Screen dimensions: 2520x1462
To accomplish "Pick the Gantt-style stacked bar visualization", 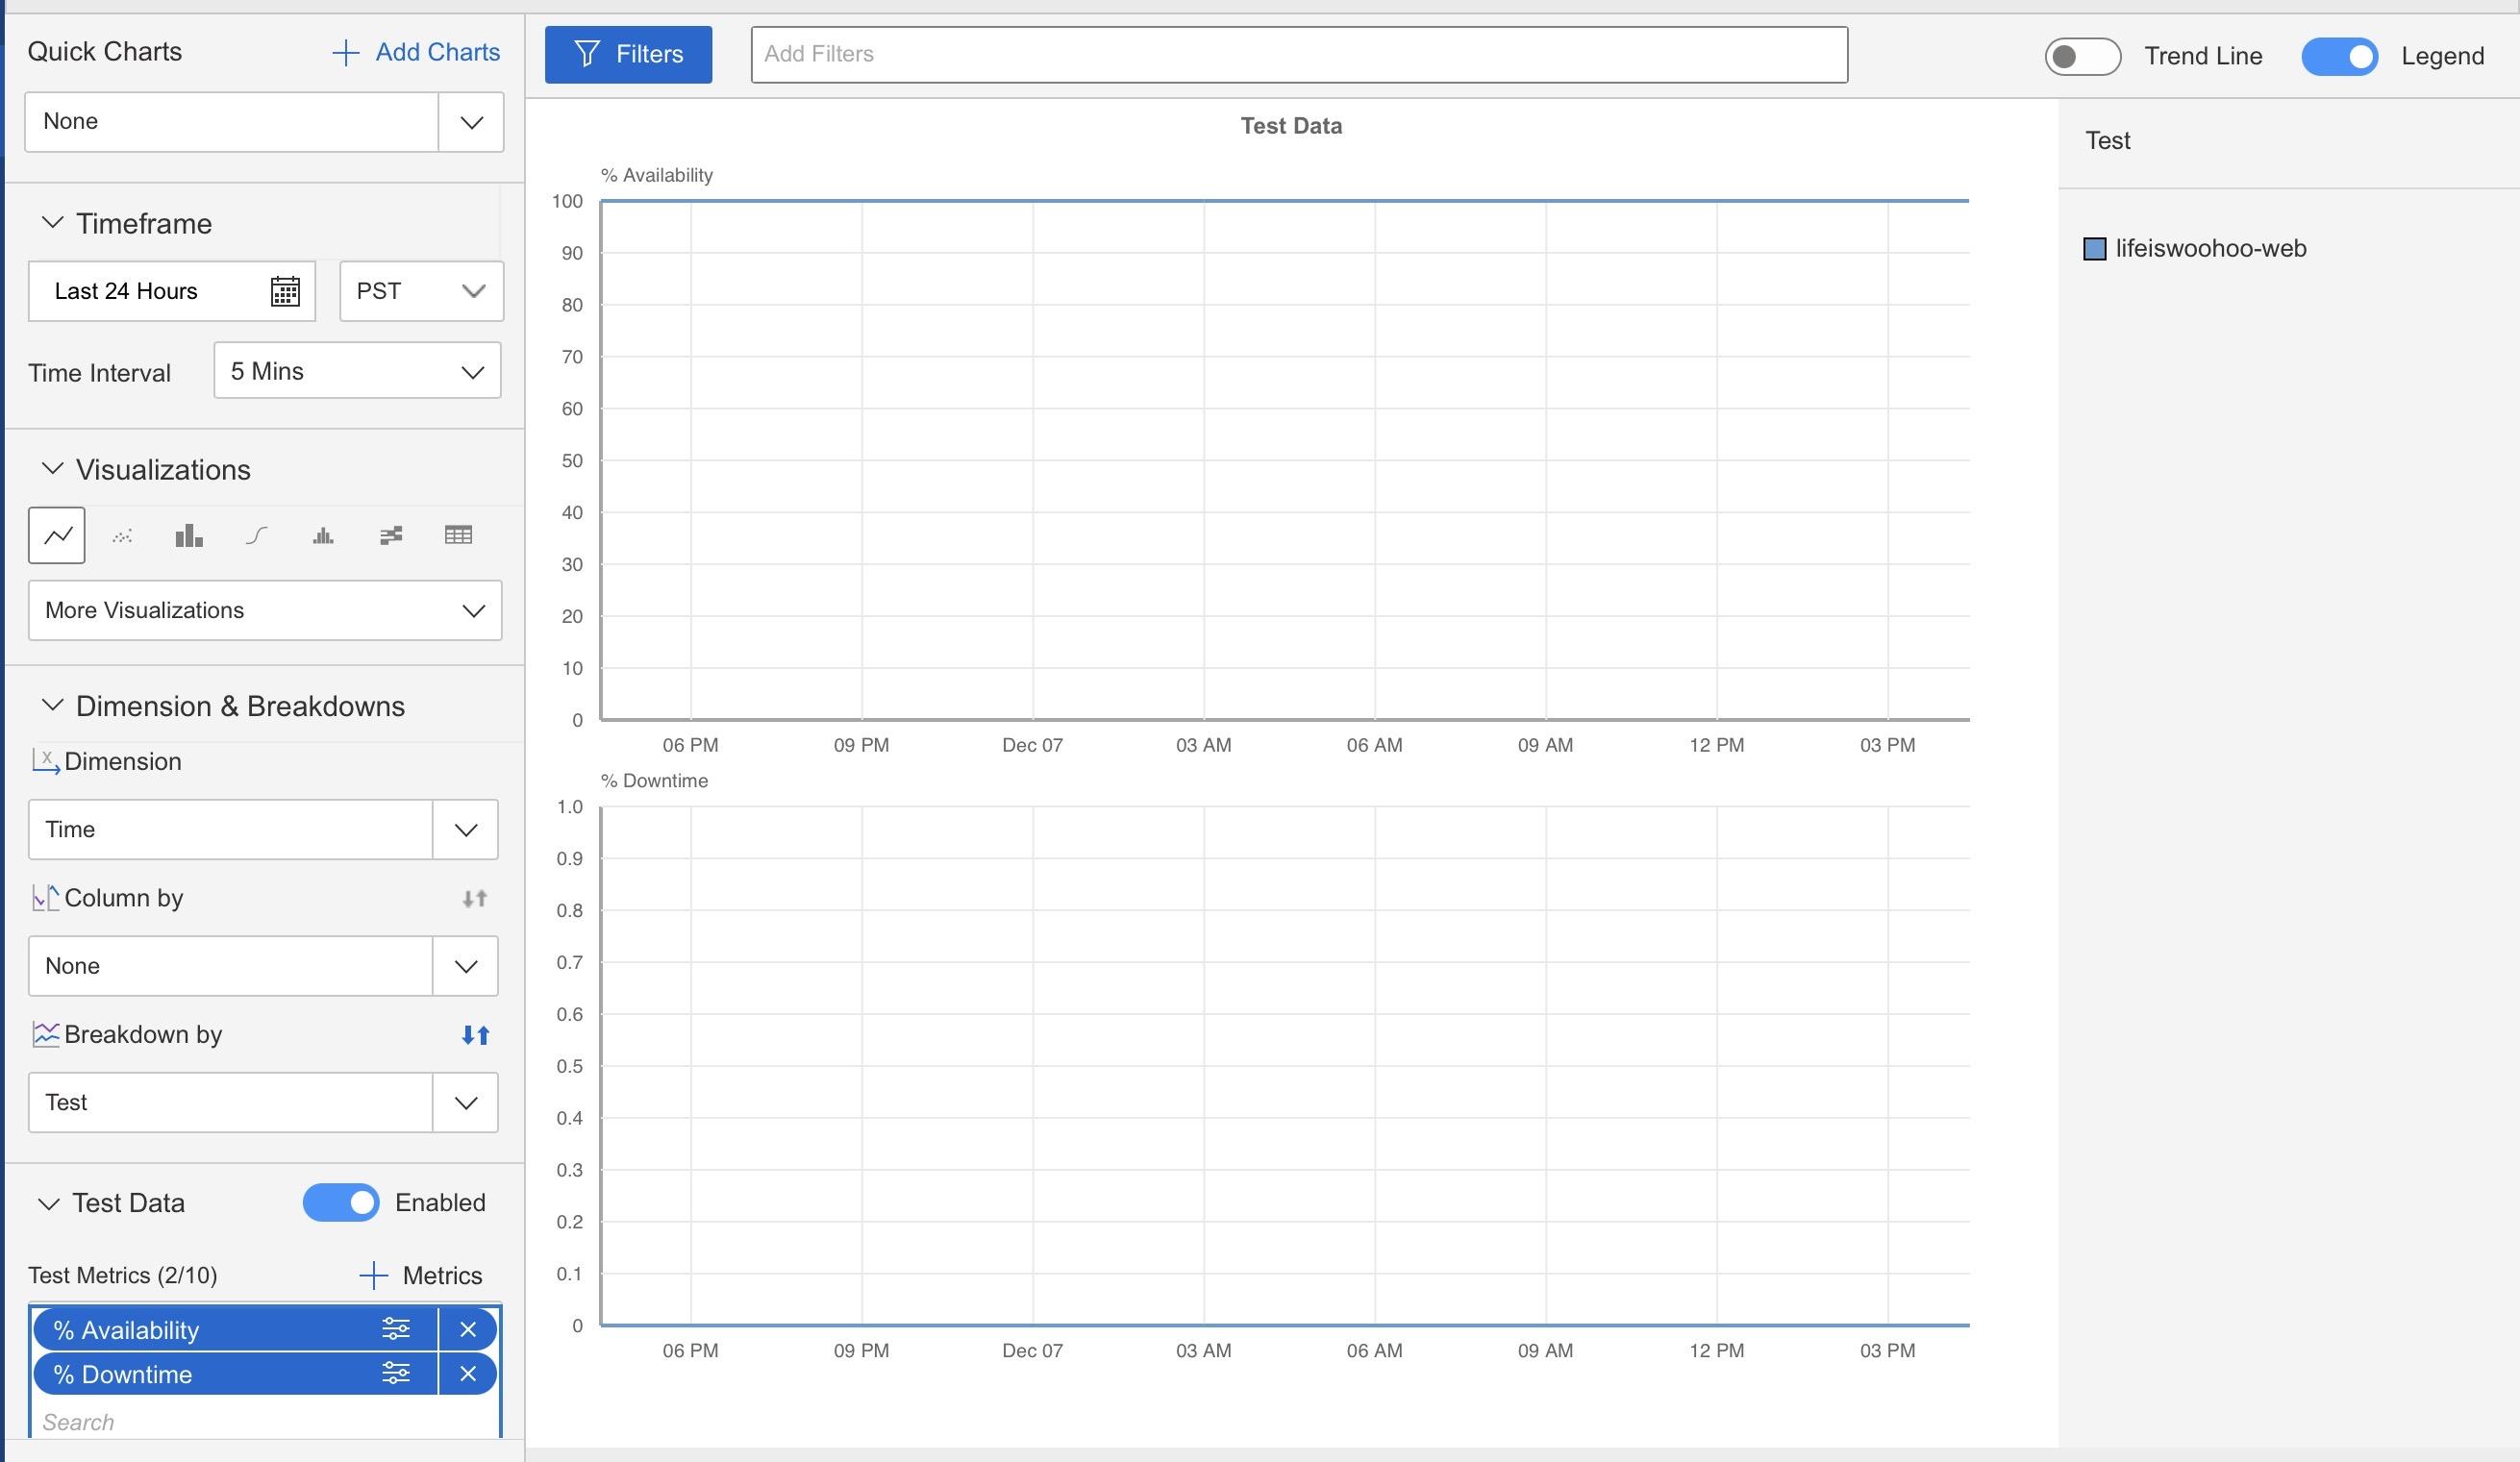I will point(391,536).
